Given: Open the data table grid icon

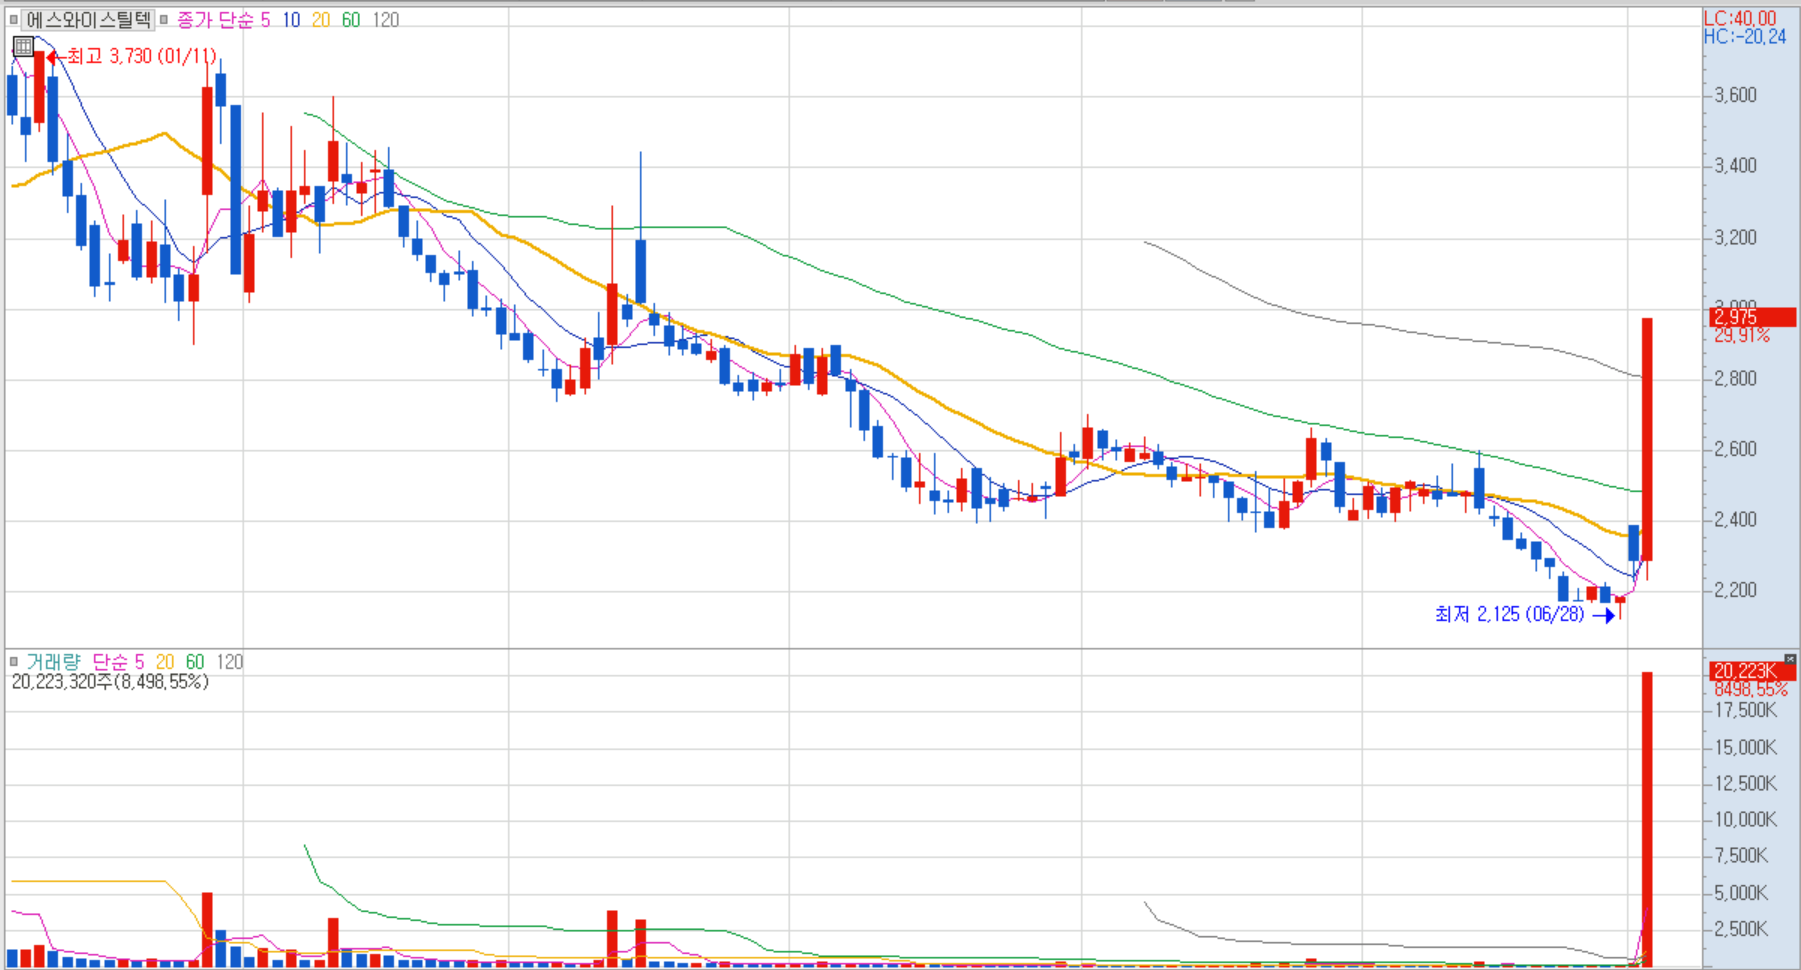Looking at the screenshot, I should tap(23, 46).
